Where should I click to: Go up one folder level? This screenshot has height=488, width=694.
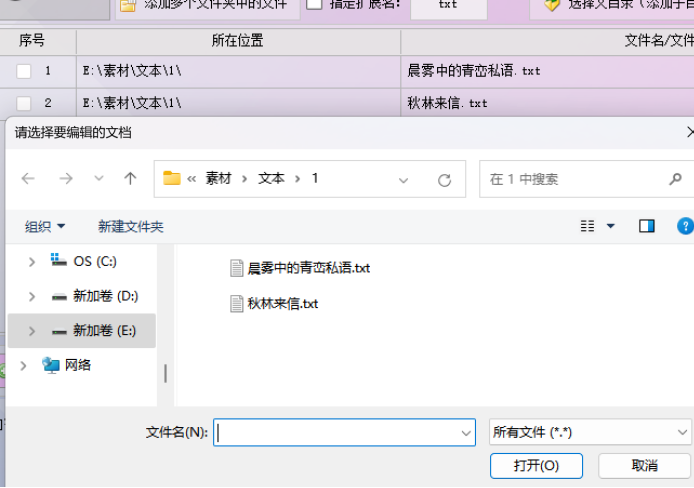coord(130,179)
